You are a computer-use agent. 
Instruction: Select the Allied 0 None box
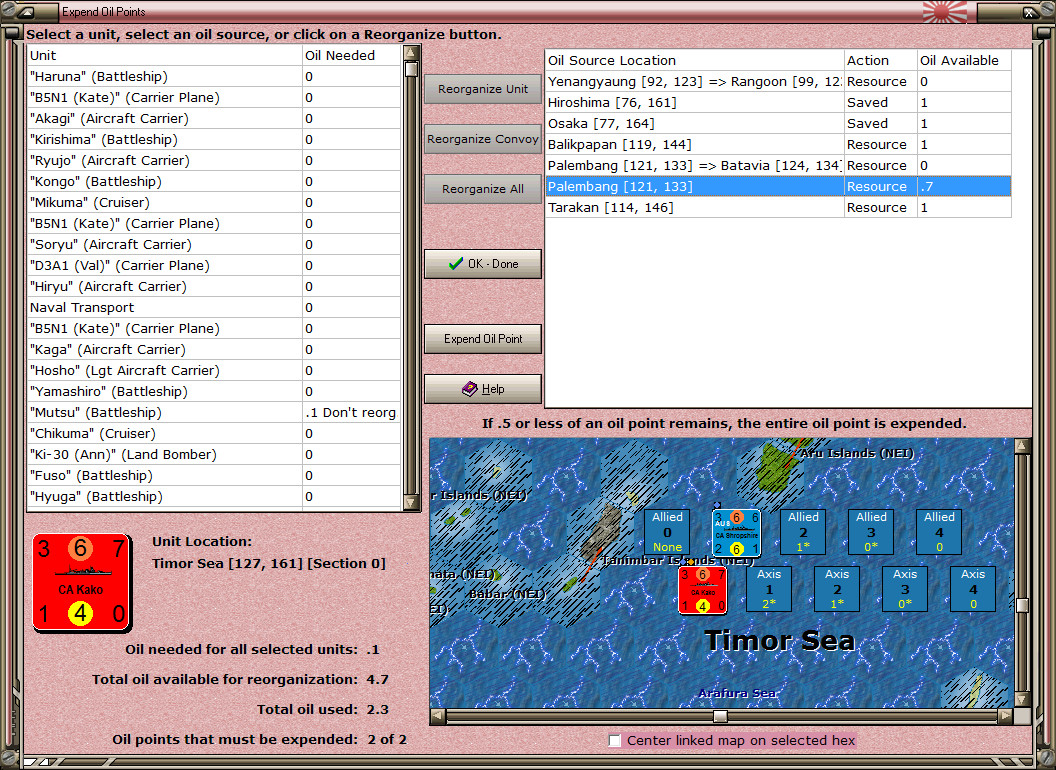[667, 532]
